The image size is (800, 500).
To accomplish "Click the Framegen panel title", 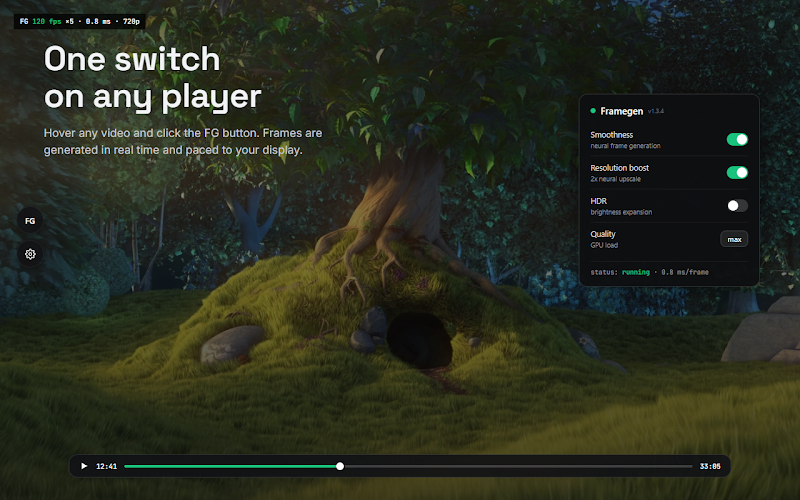I will click(x=621, y=111).
